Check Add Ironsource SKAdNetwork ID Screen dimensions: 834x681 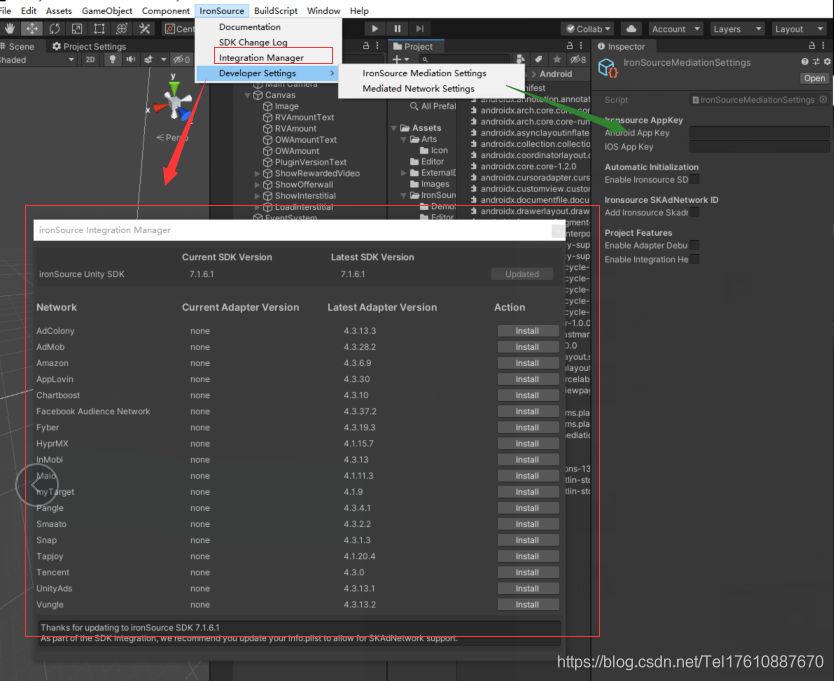(x=694, y=212)
